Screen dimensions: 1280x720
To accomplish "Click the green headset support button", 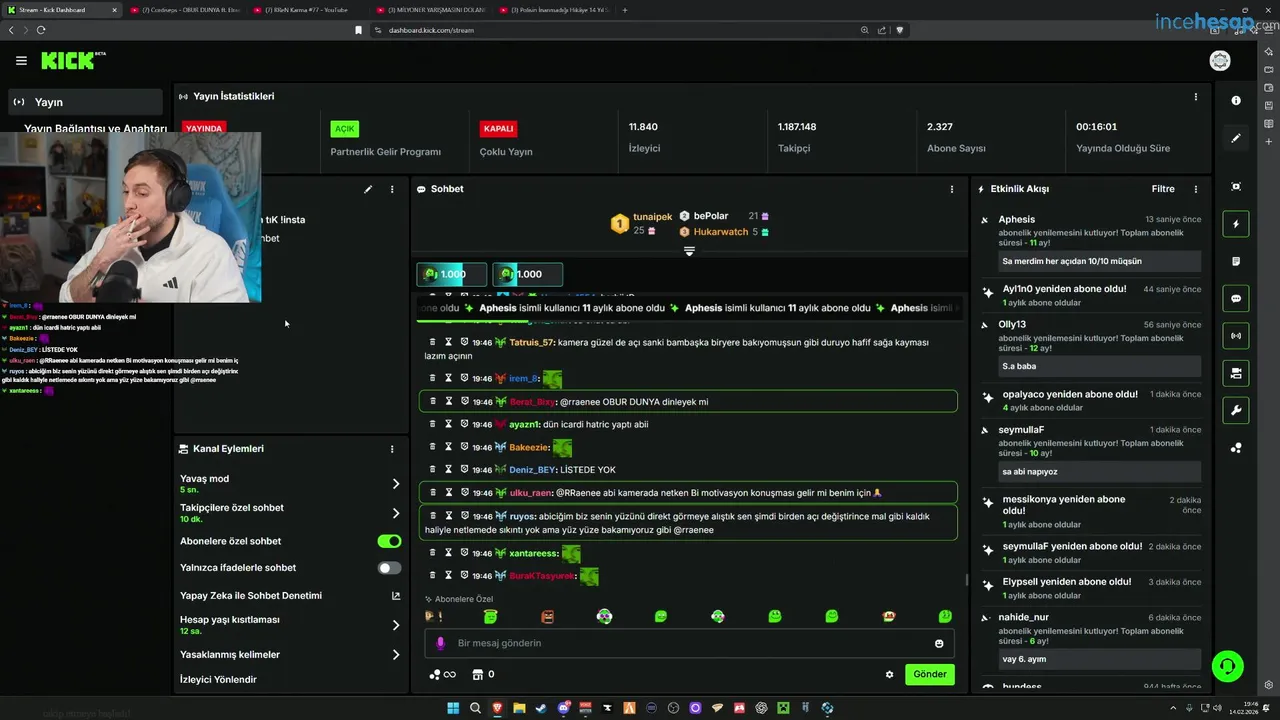I will click(1227, 665).
